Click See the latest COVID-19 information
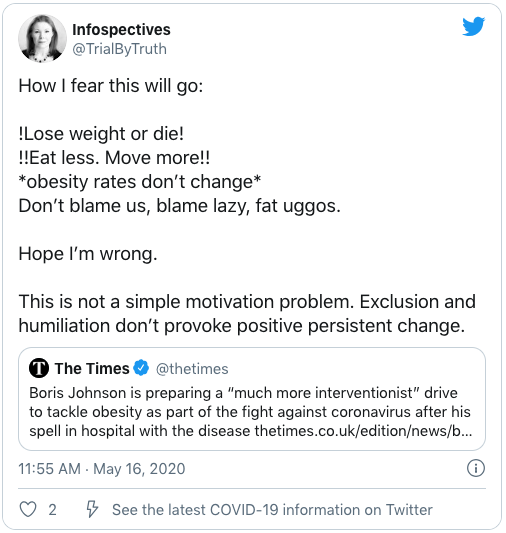This screenshot has width=506, height=533. (272, 510)
